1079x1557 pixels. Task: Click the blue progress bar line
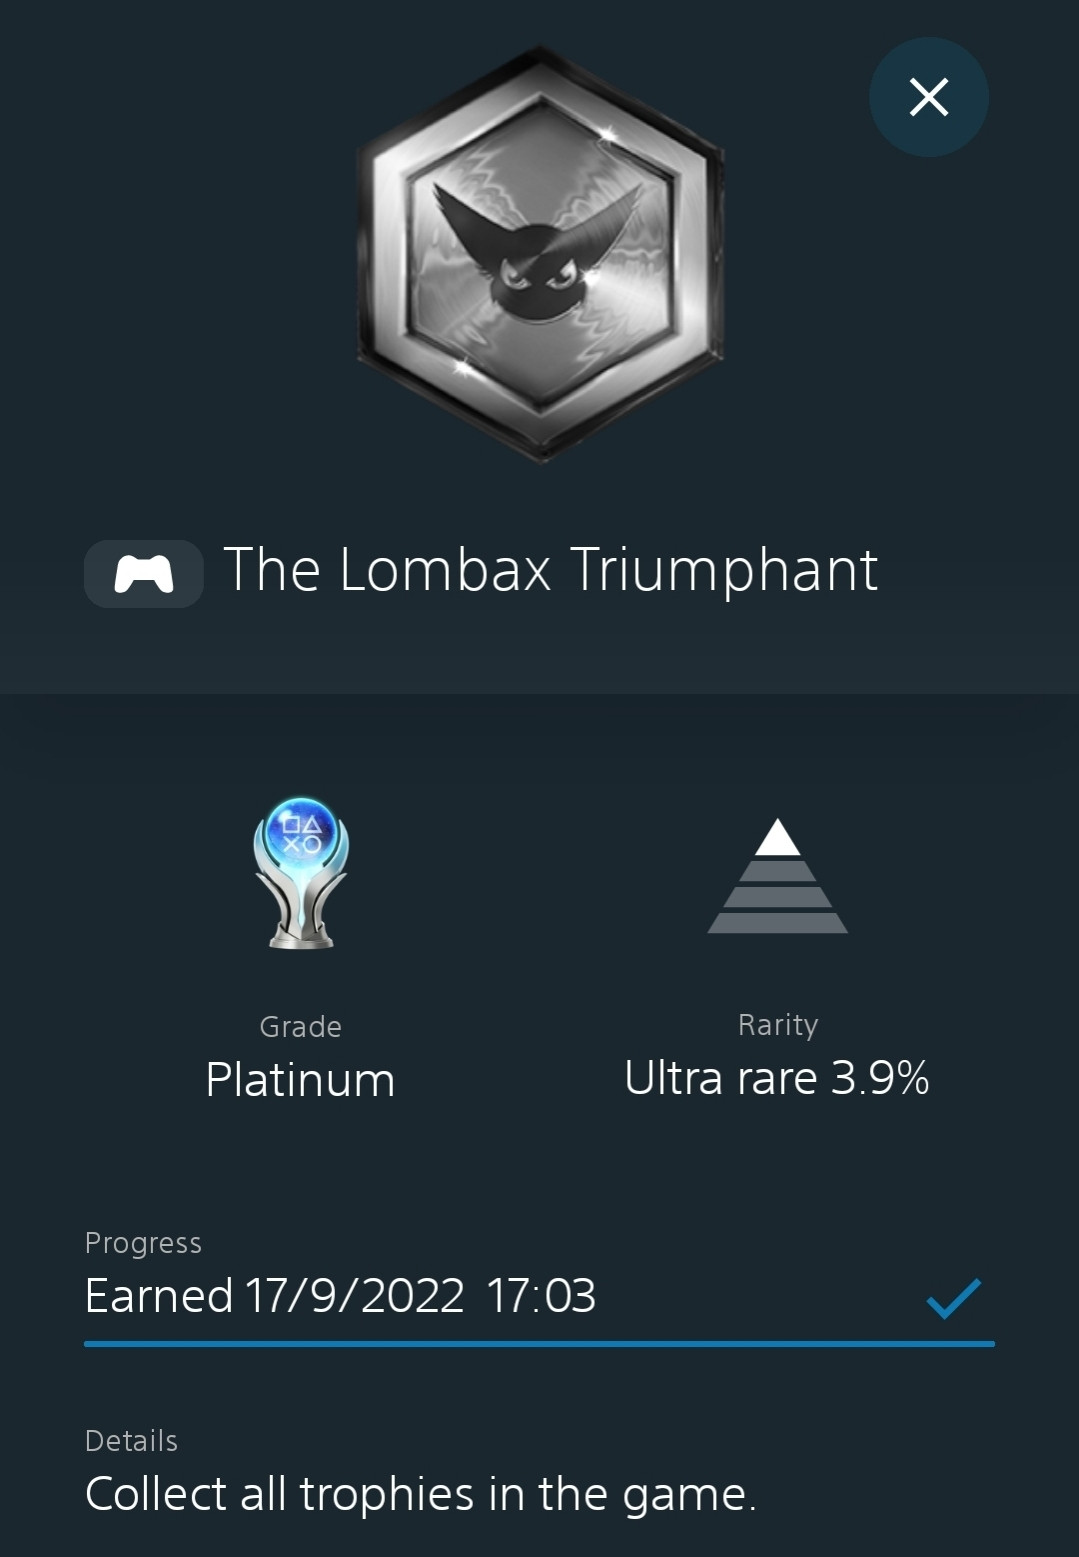pos(539,1344)
